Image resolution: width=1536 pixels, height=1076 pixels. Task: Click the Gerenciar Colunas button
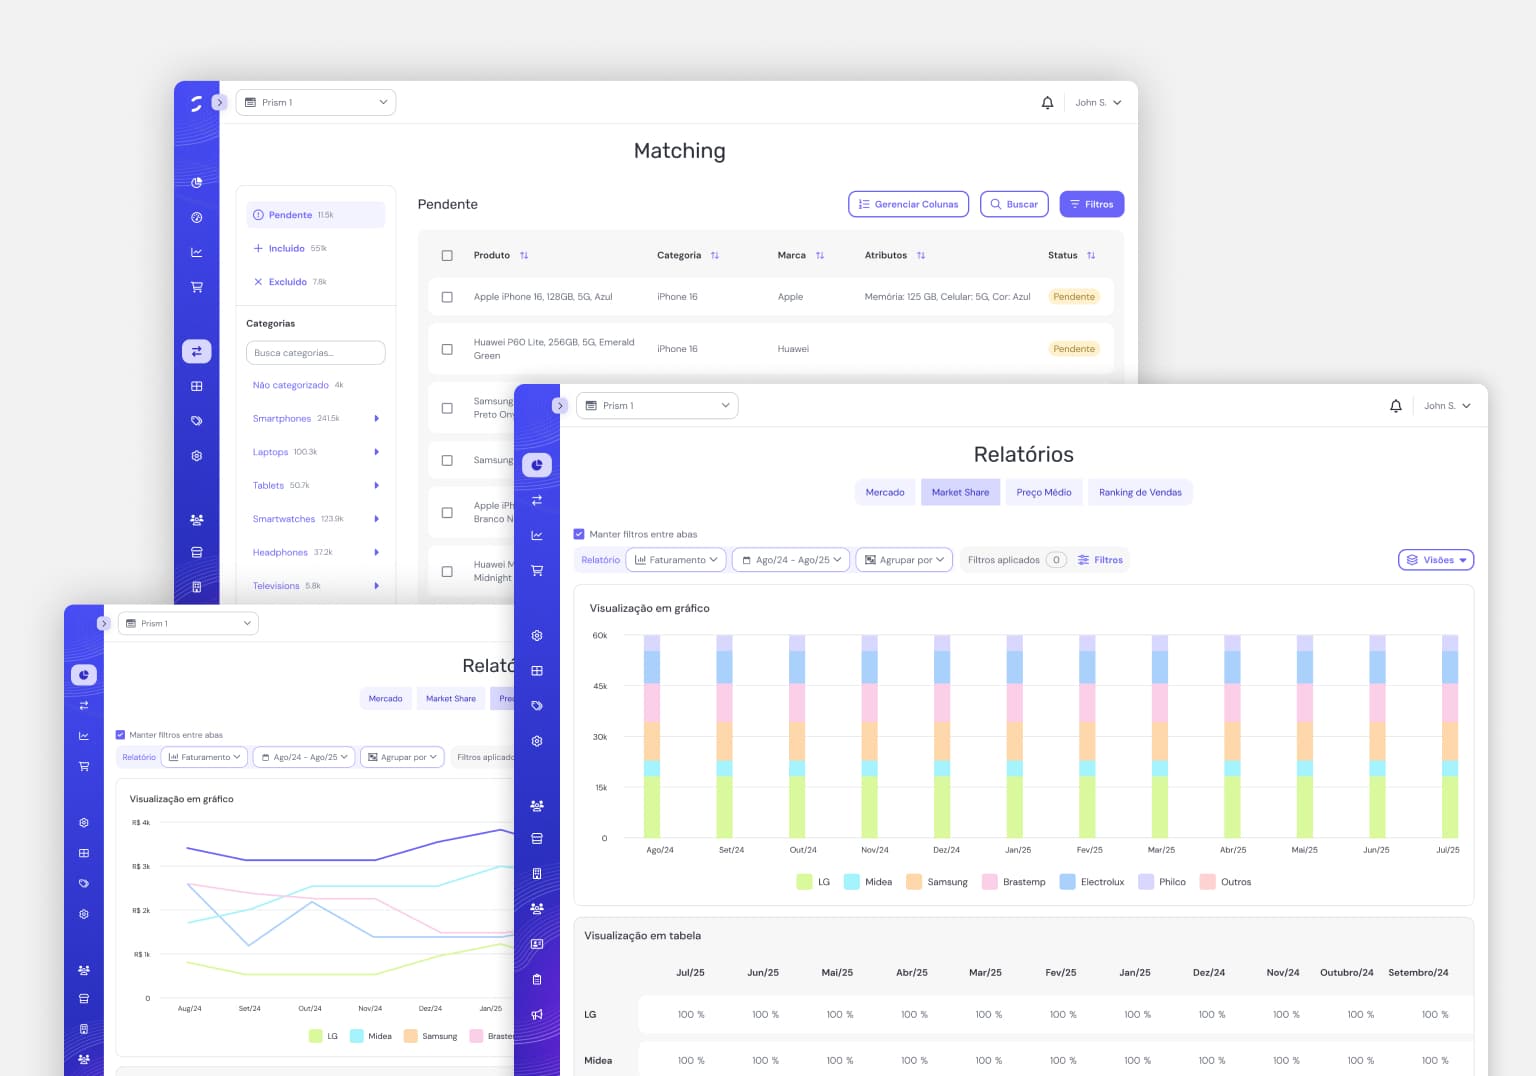click(x=908, y=204)
